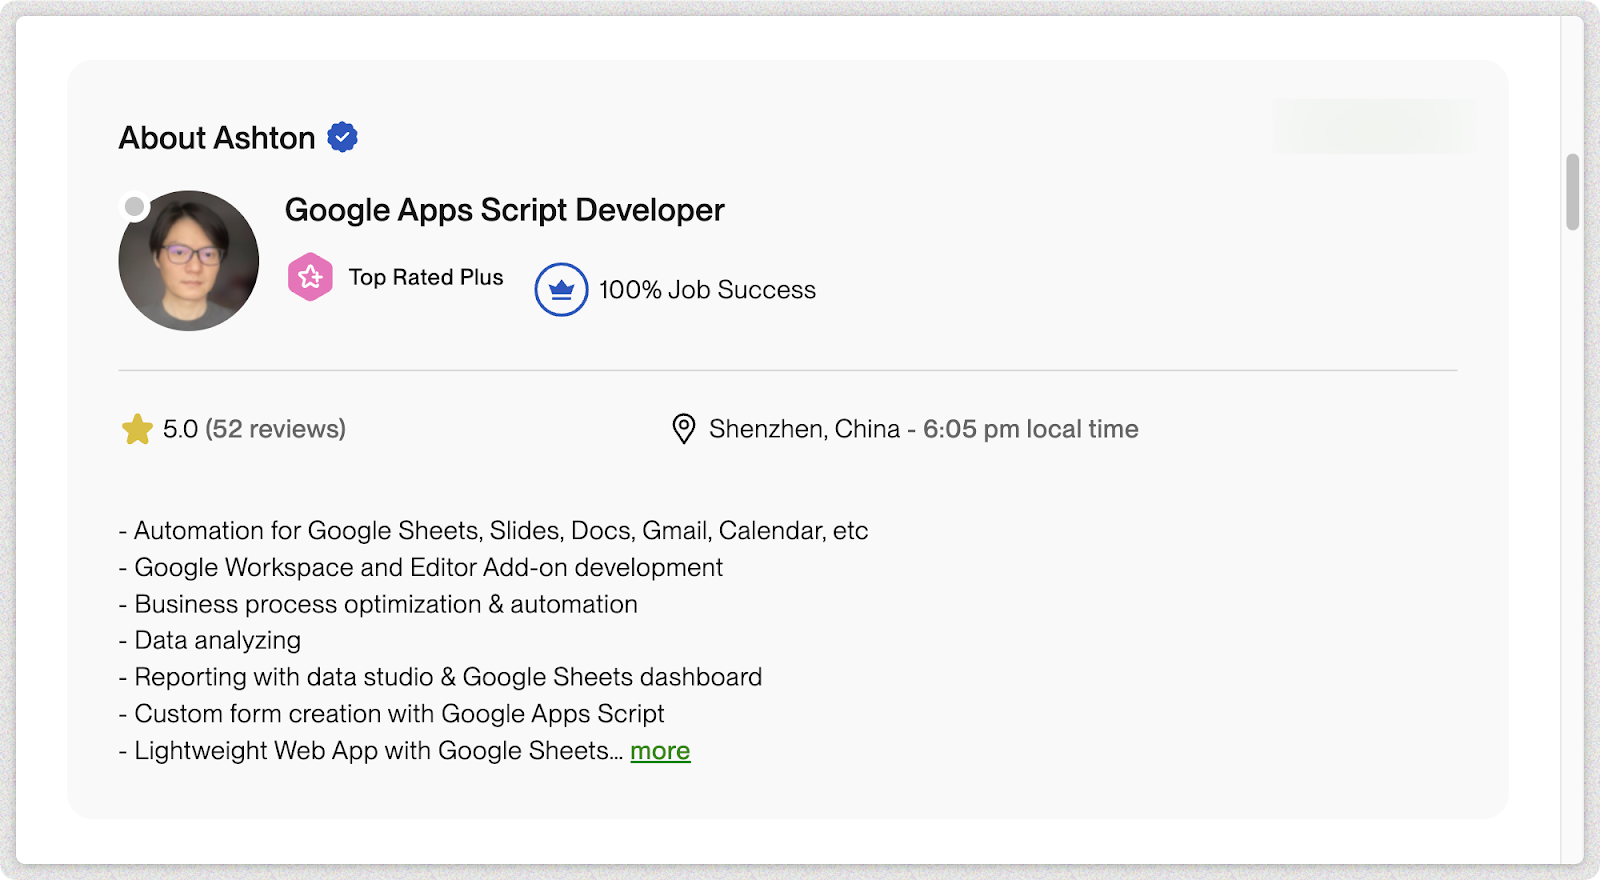1600x880 pixels.
Task: Click Reporting with data studio line
Action: click(x=440, y=678)
